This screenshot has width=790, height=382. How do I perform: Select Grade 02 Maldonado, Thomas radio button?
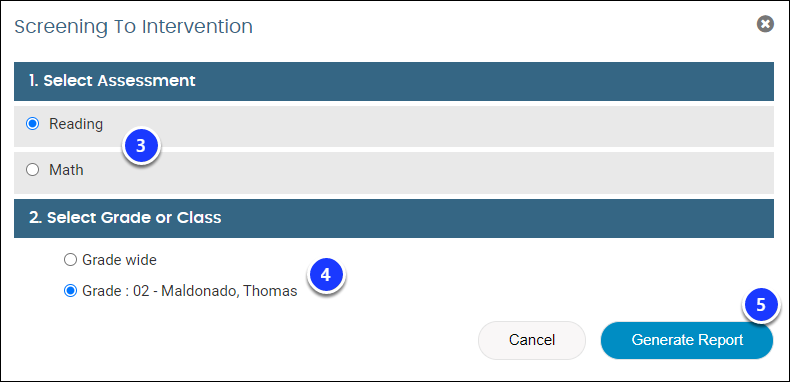pyautogui.click(x=70, y=291)
